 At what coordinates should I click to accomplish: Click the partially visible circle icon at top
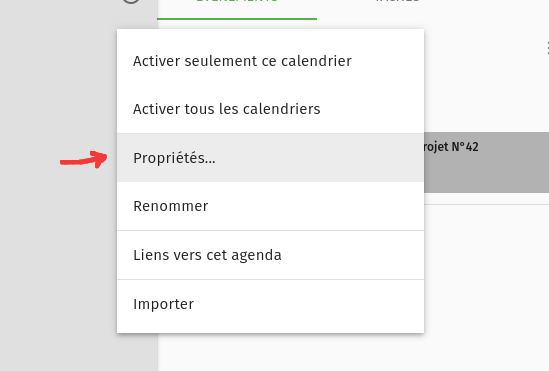(x=131, y=1)
